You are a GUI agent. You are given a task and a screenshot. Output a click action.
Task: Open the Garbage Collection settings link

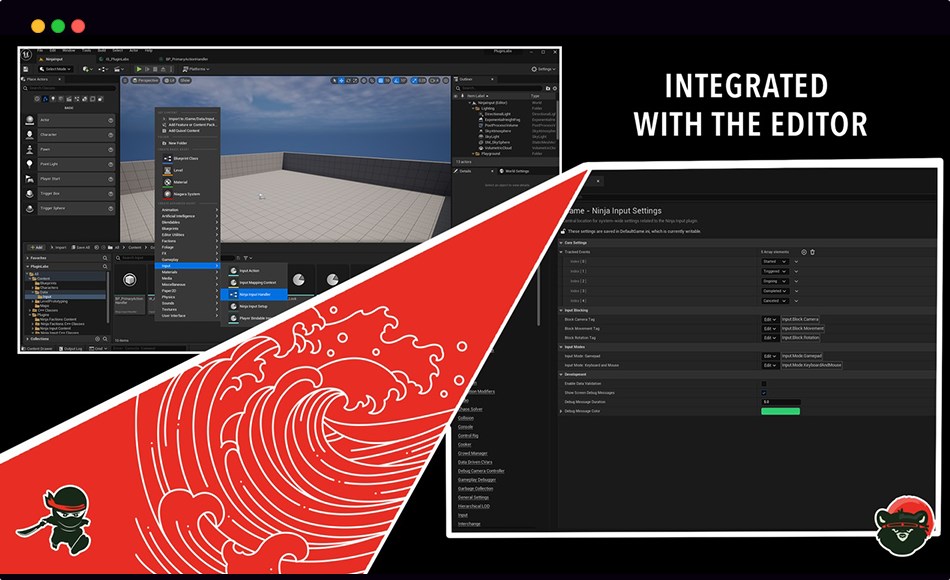477,488
